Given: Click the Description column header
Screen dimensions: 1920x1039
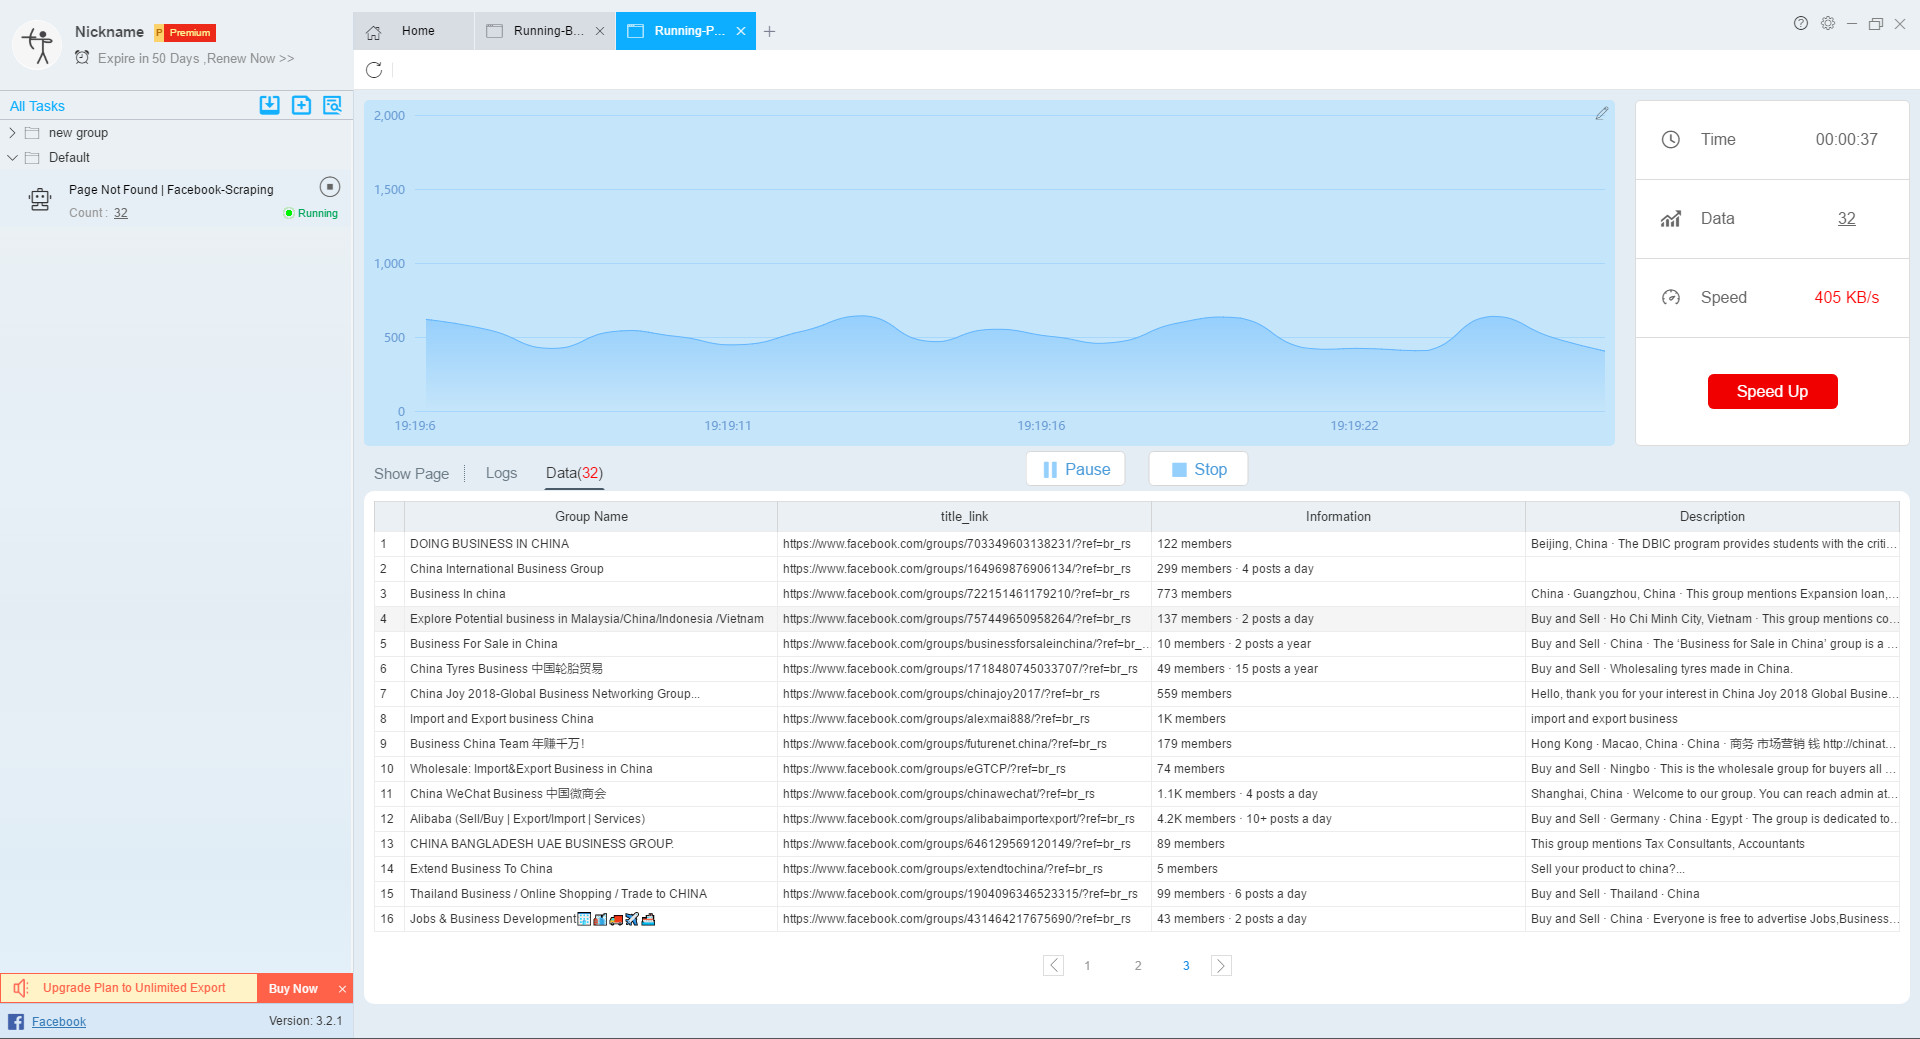Looking at the screenshot, I should tap(1712, 517).
